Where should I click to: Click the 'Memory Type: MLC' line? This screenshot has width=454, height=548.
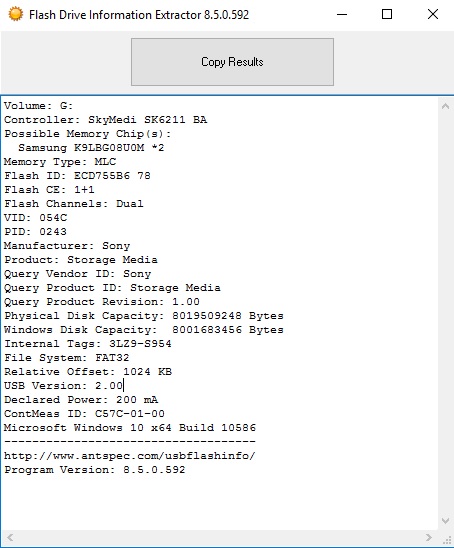pos(60,162)
